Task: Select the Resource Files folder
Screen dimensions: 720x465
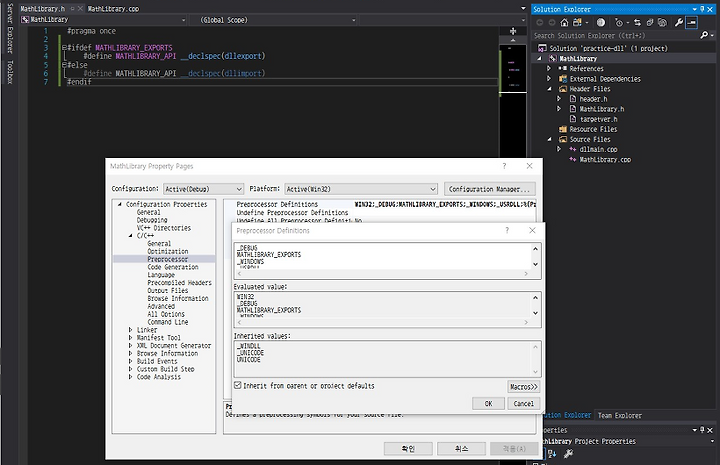Action: click(593, 129)
